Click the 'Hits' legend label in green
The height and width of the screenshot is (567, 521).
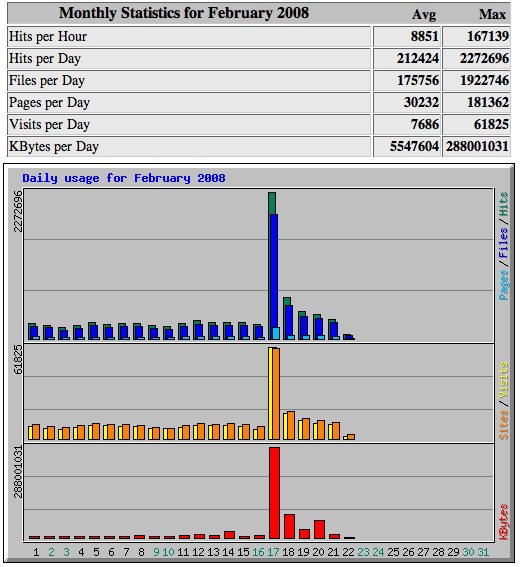tap(503, 204)
